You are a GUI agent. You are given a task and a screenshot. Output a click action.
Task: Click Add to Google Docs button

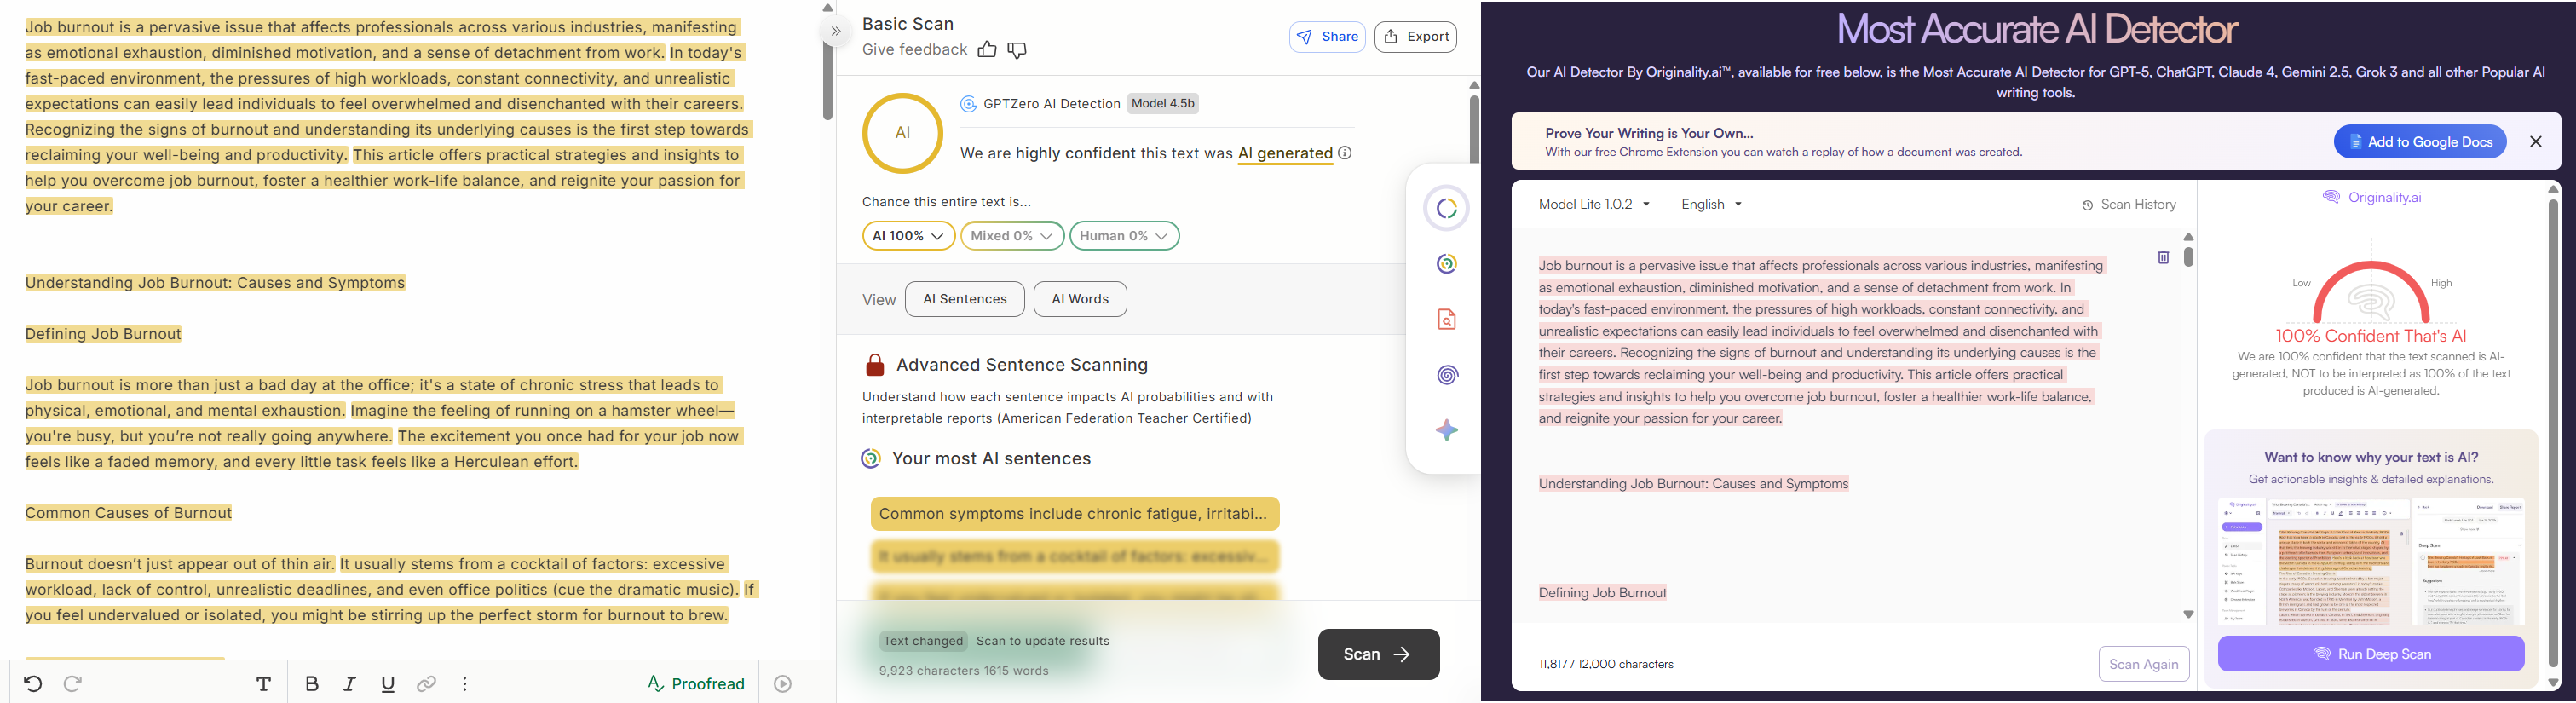tap(2420, 142)
